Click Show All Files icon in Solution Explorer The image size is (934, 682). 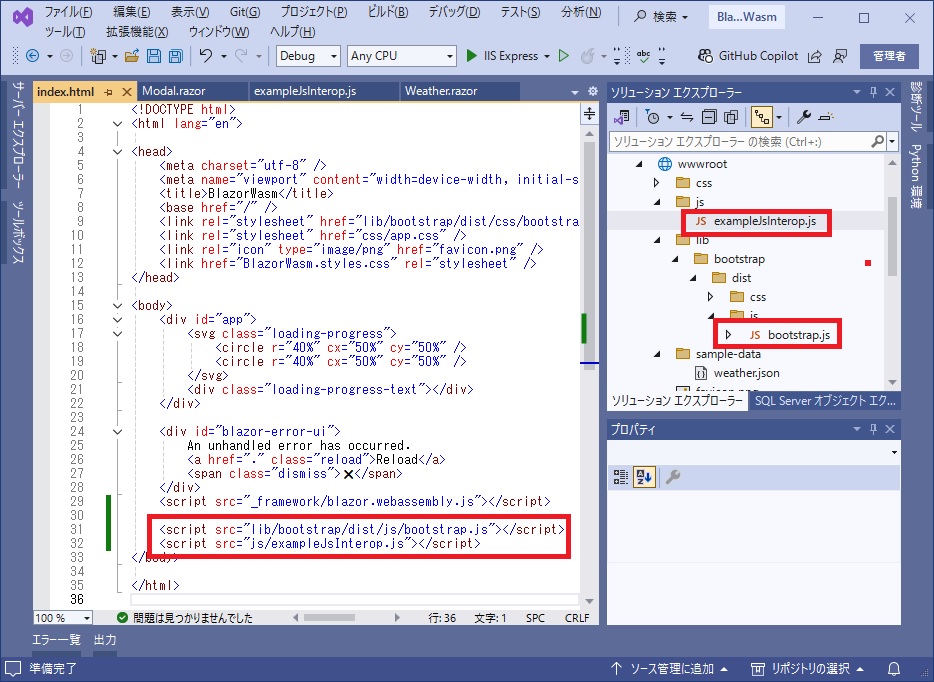point(731,117)
